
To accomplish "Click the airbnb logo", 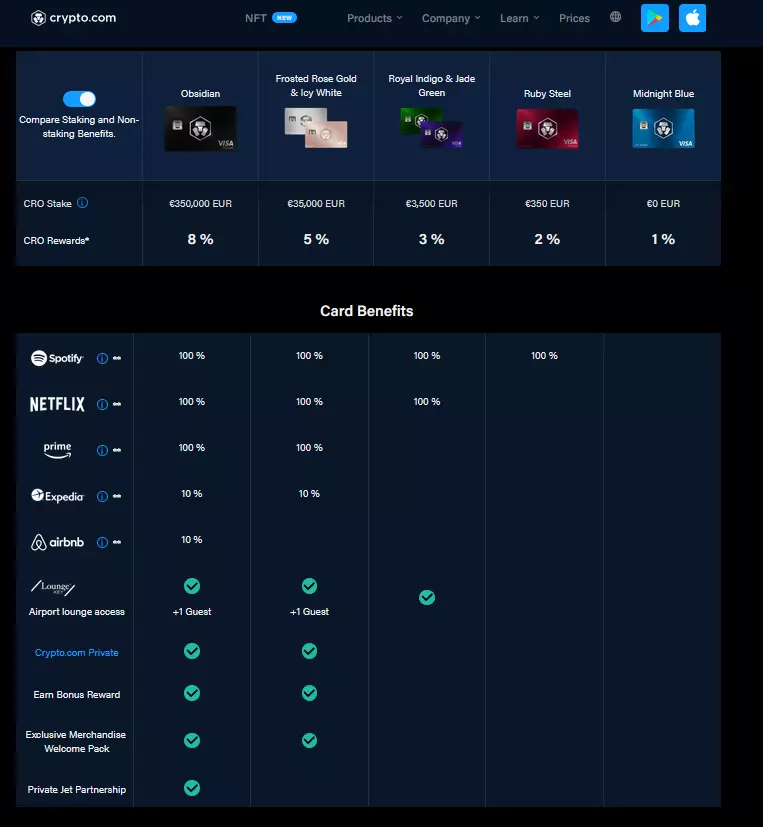I will 57,542.
